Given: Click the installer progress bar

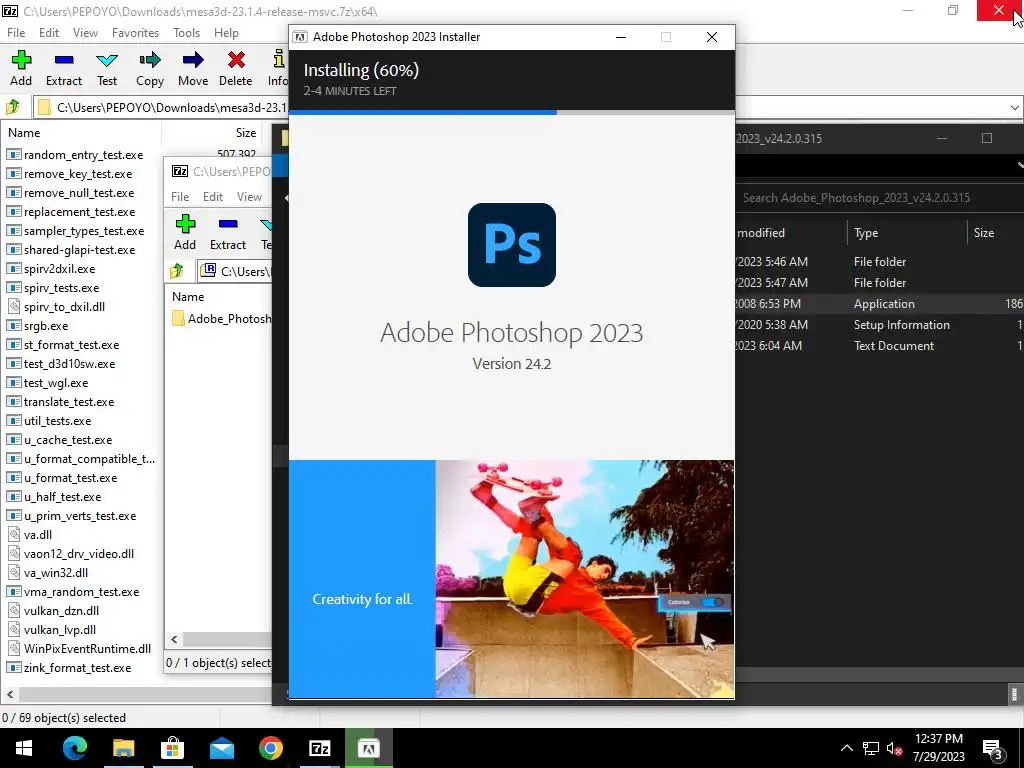Looking at the screenshot, I should point(511,112).
